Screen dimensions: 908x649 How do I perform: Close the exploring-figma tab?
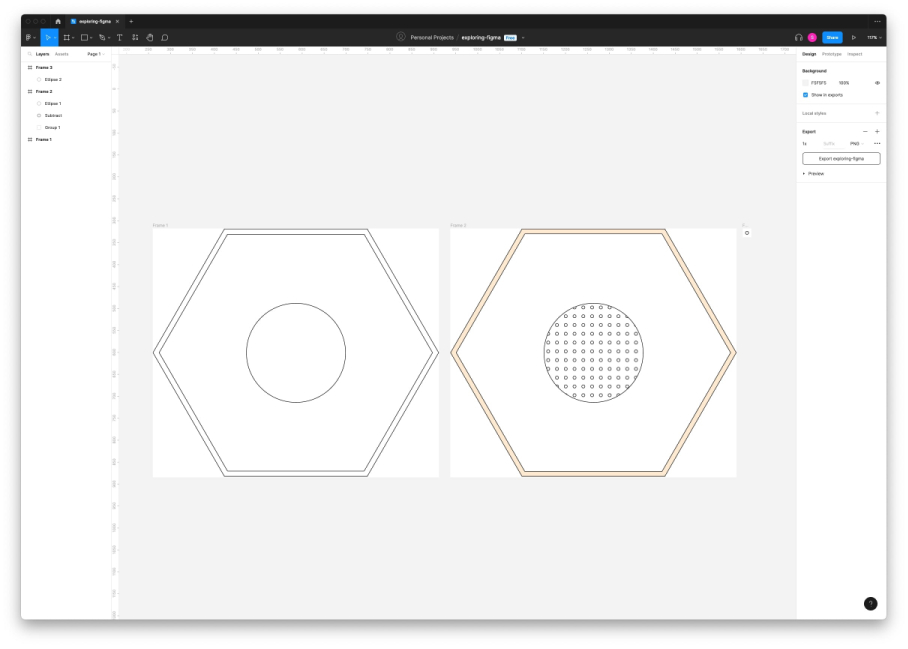[118, 21]
